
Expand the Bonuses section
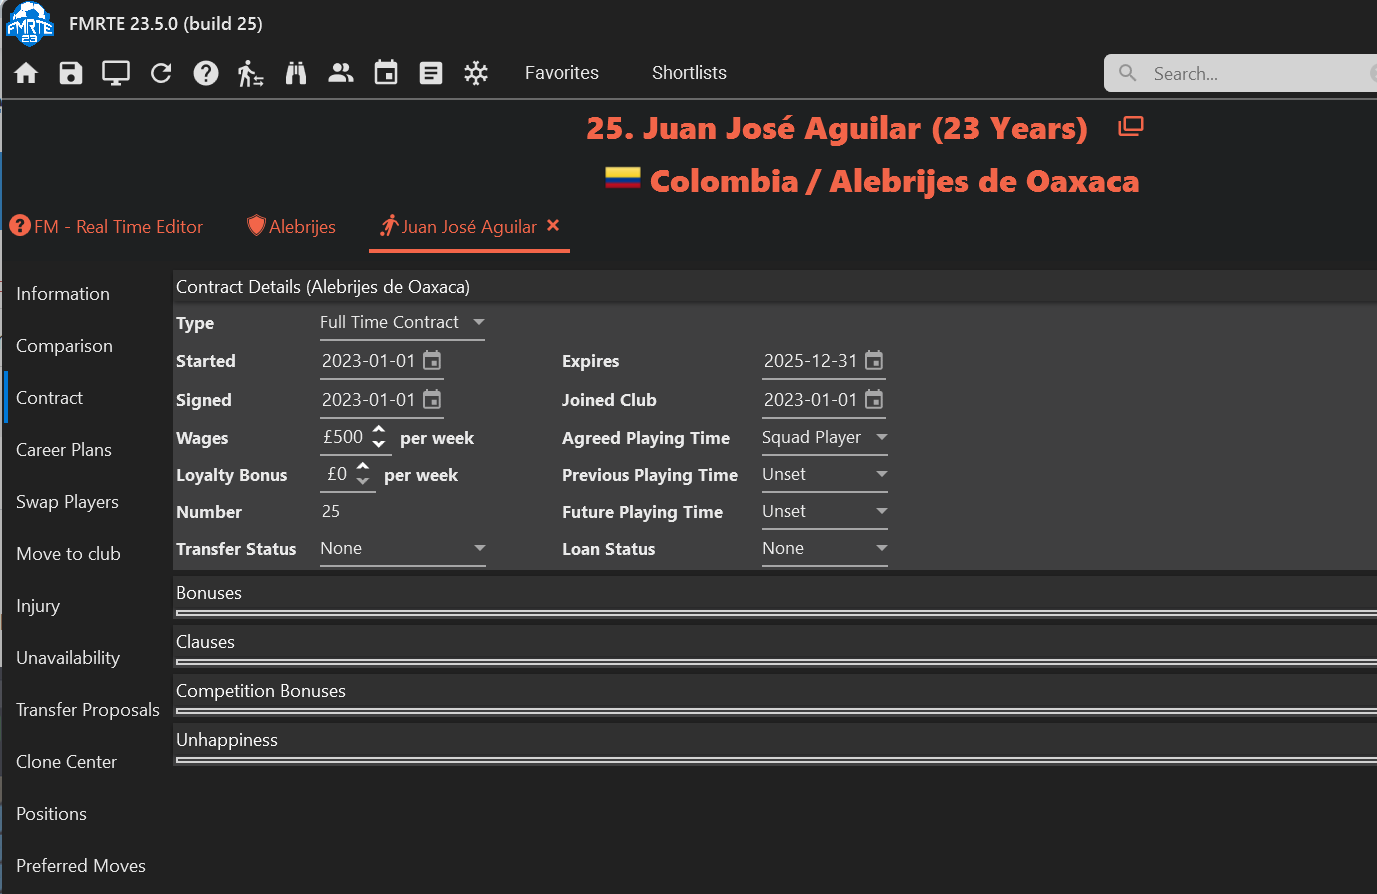point(775,593)
